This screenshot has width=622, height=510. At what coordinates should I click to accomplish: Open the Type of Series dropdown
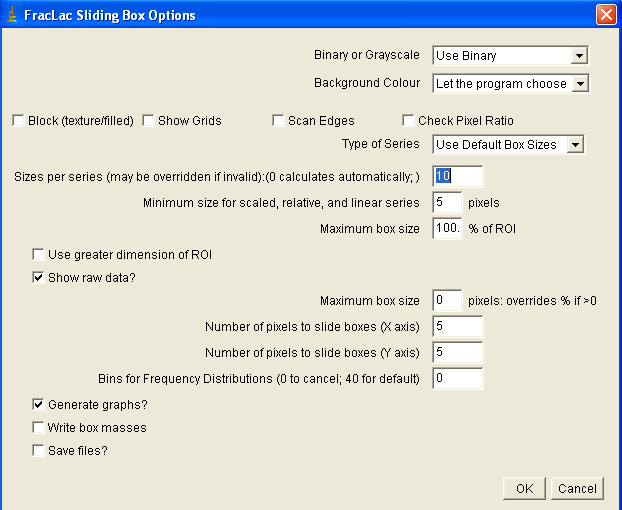[508, 144]
